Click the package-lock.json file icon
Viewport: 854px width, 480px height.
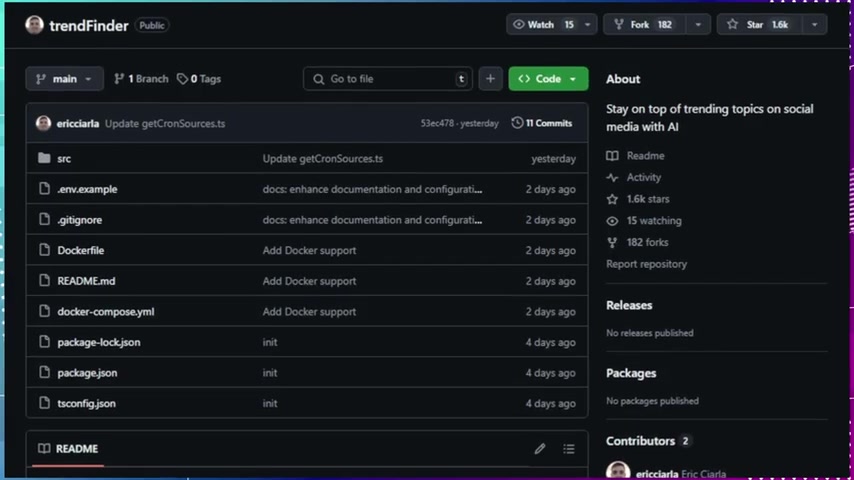(x=44, y=342)
